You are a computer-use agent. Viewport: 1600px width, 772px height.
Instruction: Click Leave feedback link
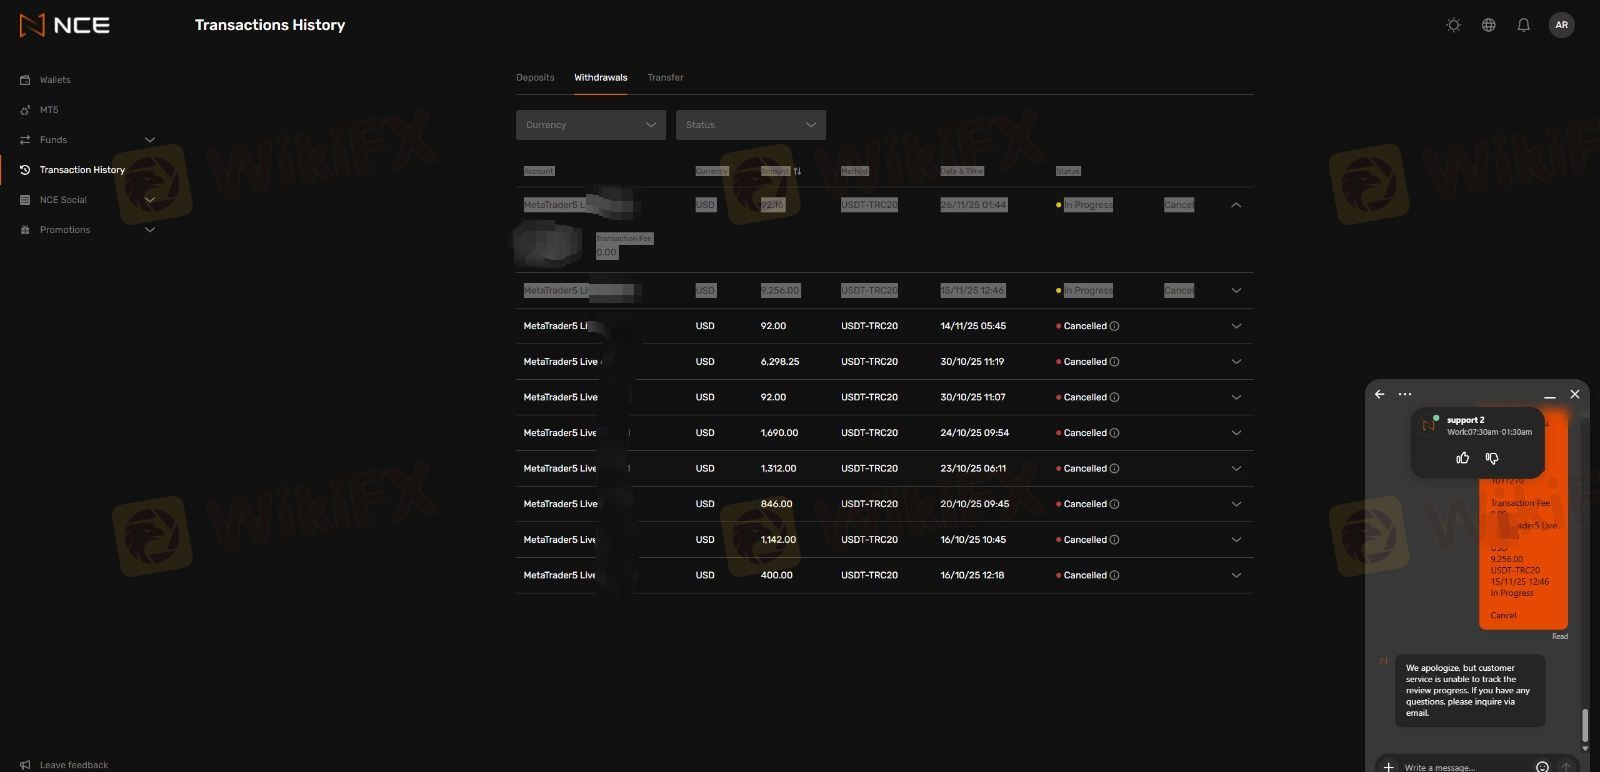[x=73, y=765]
